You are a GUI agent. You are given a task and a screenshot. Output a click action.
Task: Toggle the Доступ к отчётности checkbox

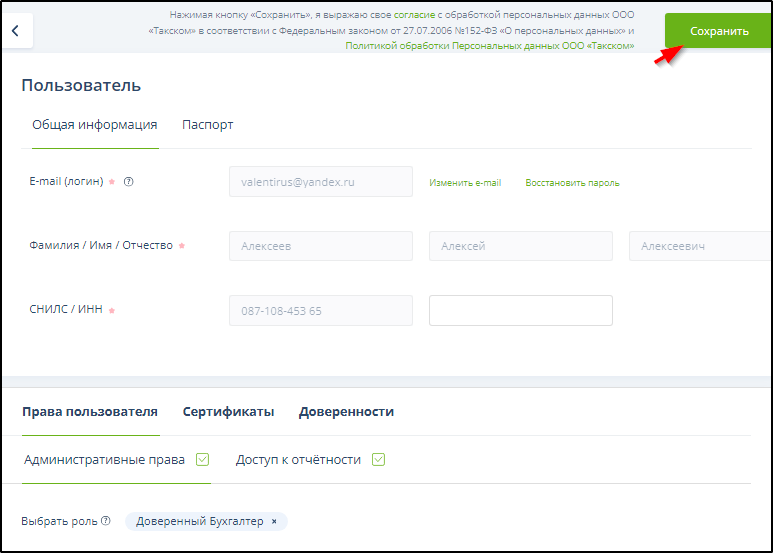pos(378,460)
